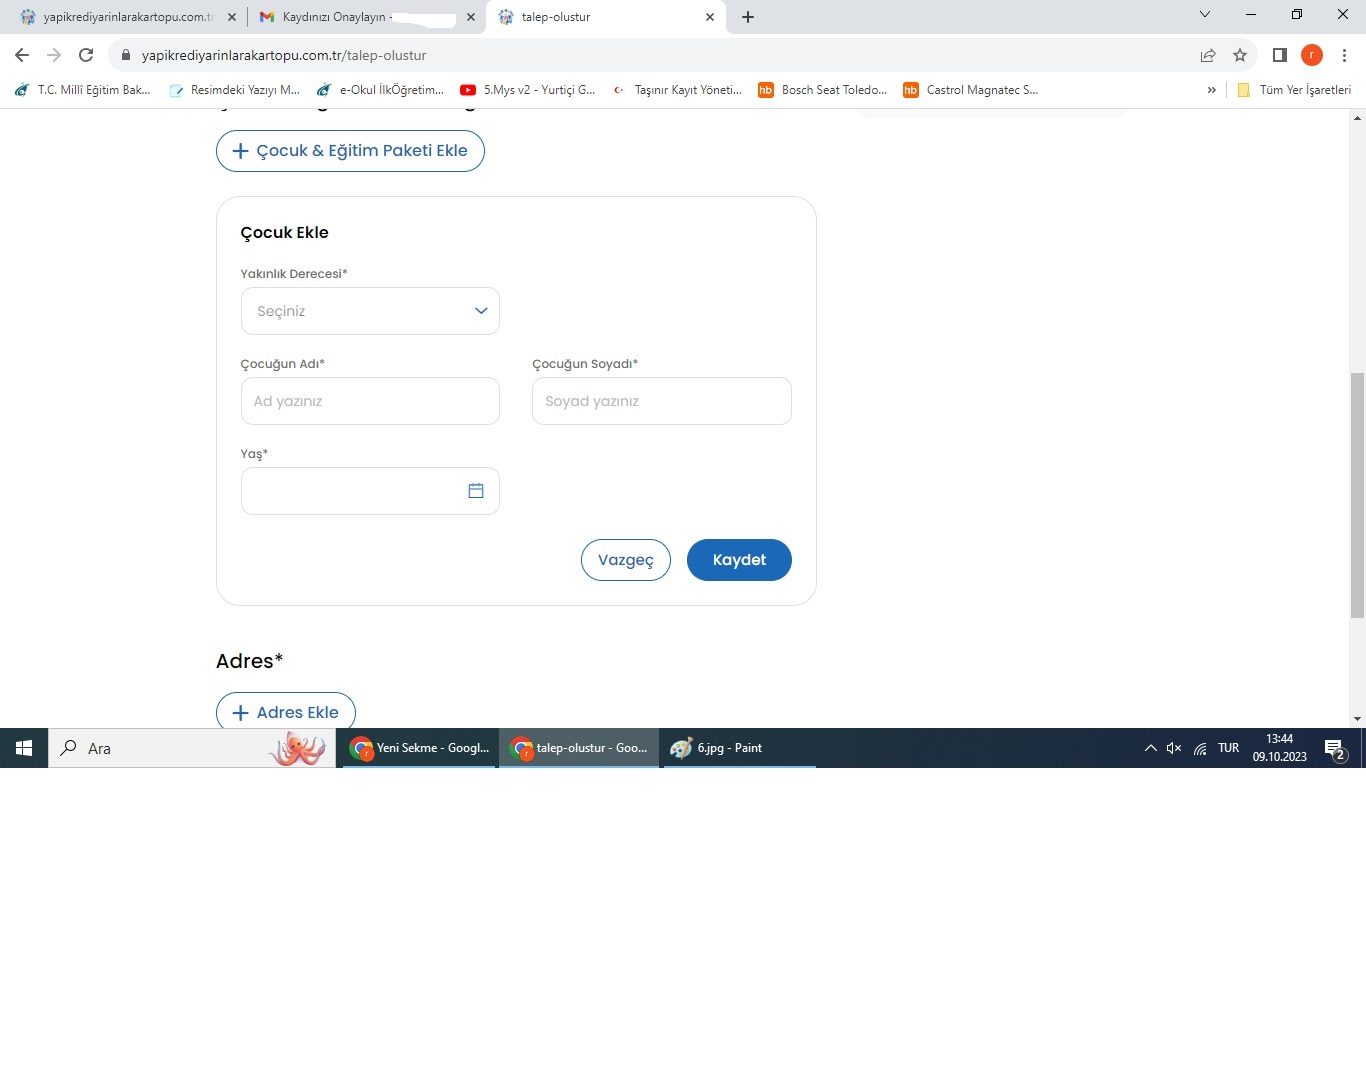Viewport: 1366px width, 1080px height.
Task: Open the Chrome side panel icon
Action: [x=1279, y=55]
